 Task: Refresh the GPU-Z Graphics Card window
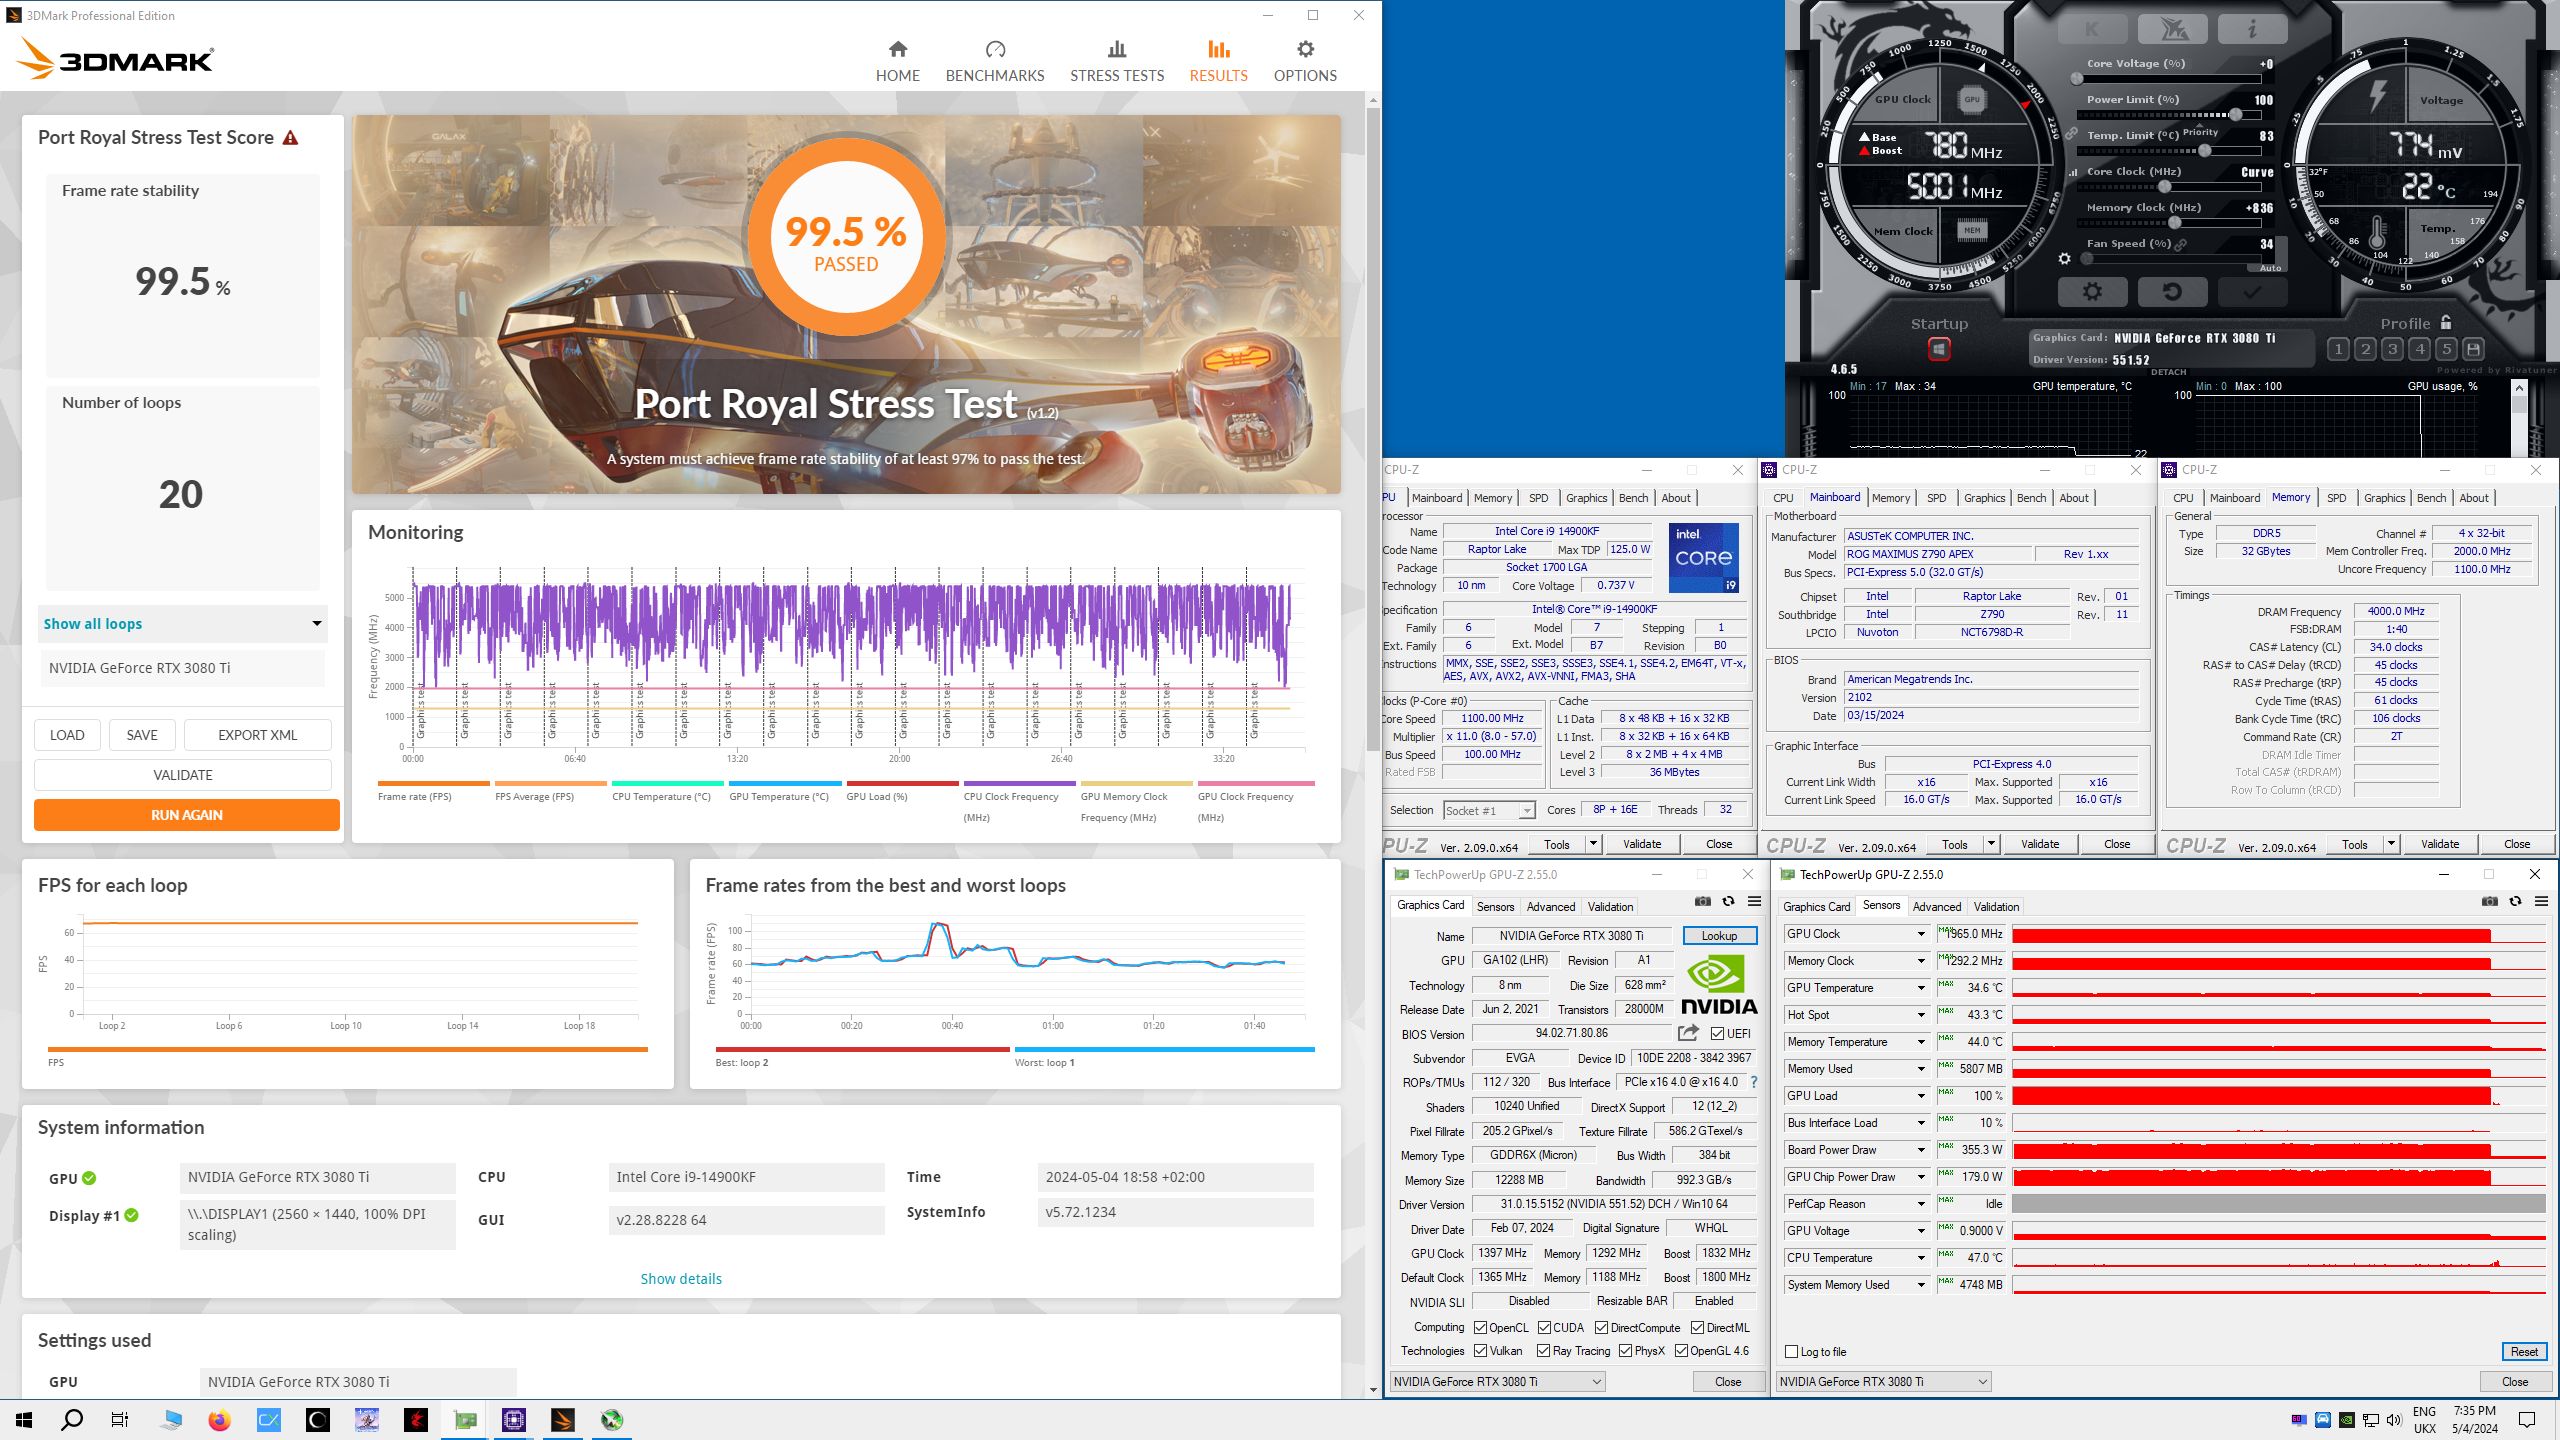pos(1728,902)
